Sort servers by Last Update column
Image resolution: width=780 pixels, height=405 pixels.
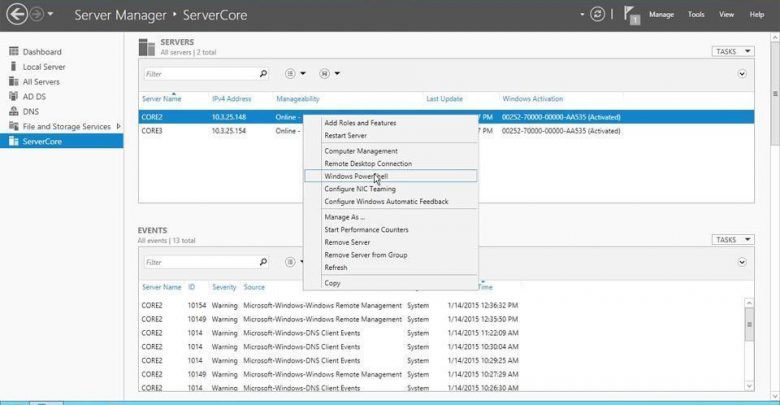(x=444, y=99)
